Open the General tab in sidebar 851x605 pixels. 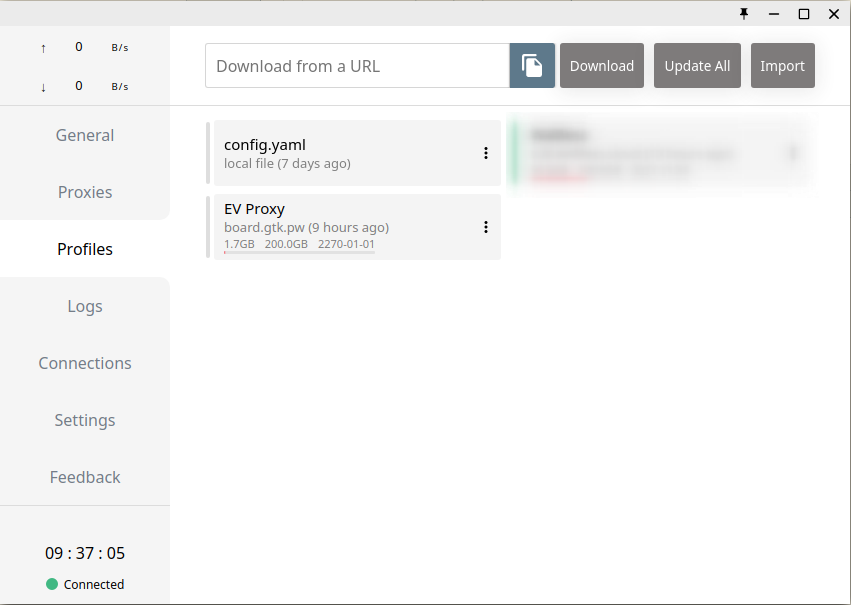(85, 135)
